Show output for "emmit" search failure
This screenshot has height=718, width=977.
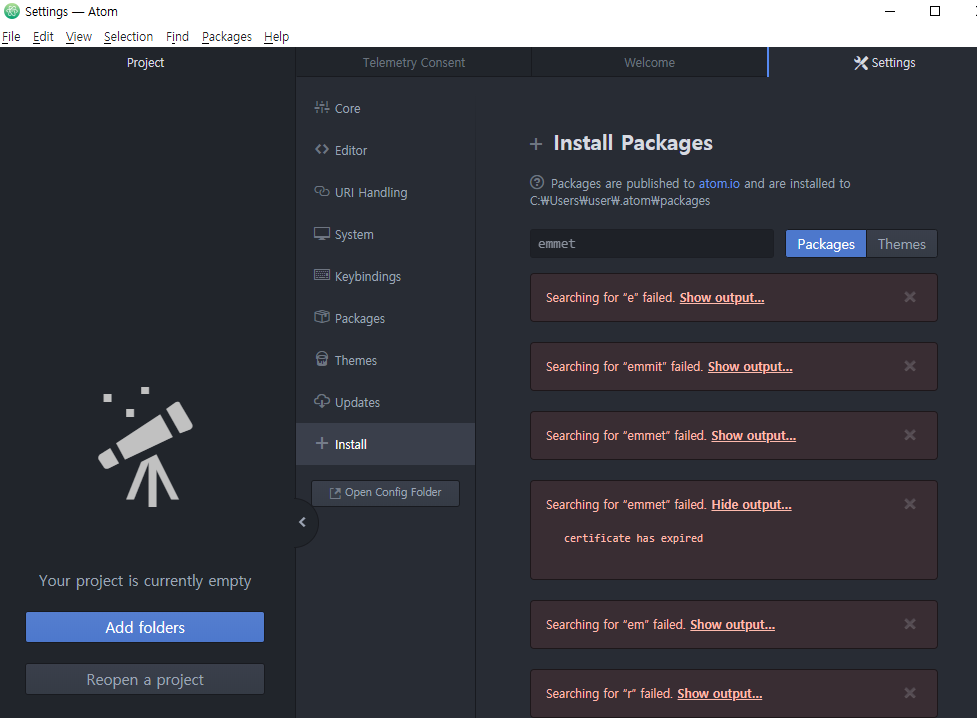(x=750, y=367)
